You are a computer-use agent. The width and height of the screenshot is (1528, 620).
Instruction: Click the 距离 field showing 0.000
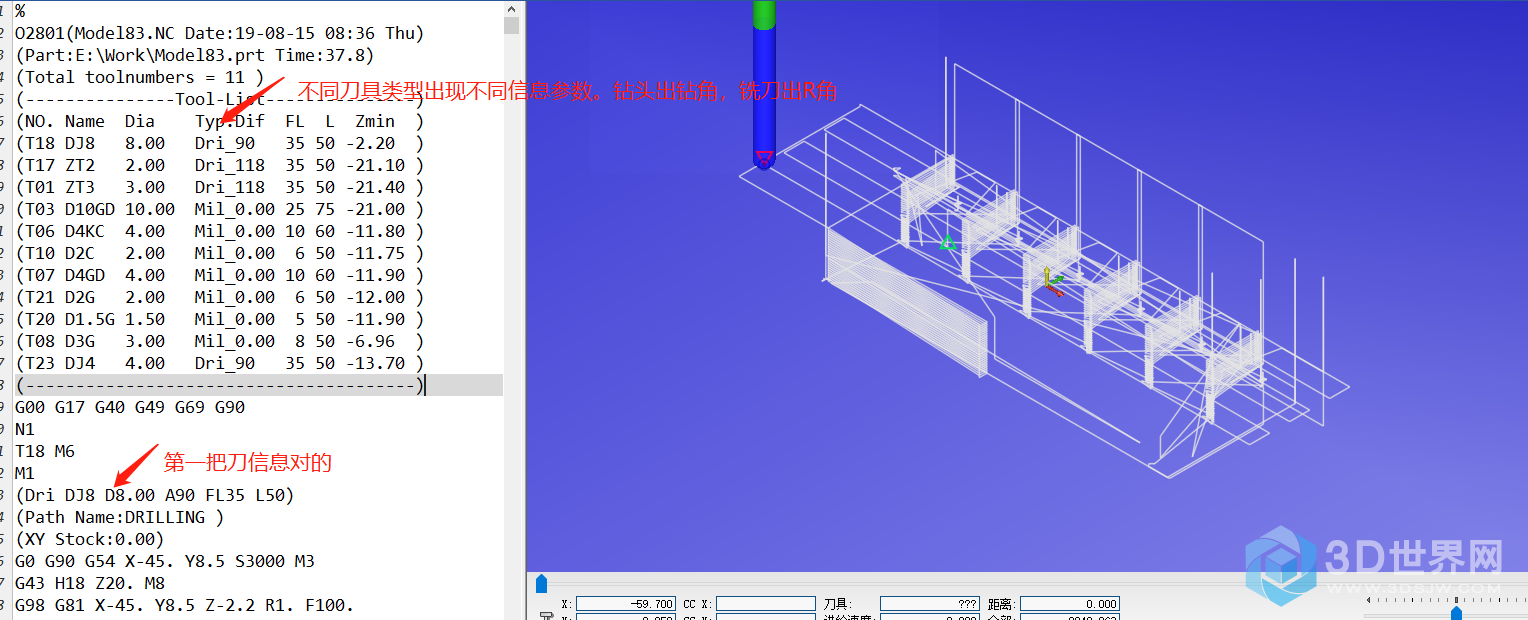pos(1070,604)
